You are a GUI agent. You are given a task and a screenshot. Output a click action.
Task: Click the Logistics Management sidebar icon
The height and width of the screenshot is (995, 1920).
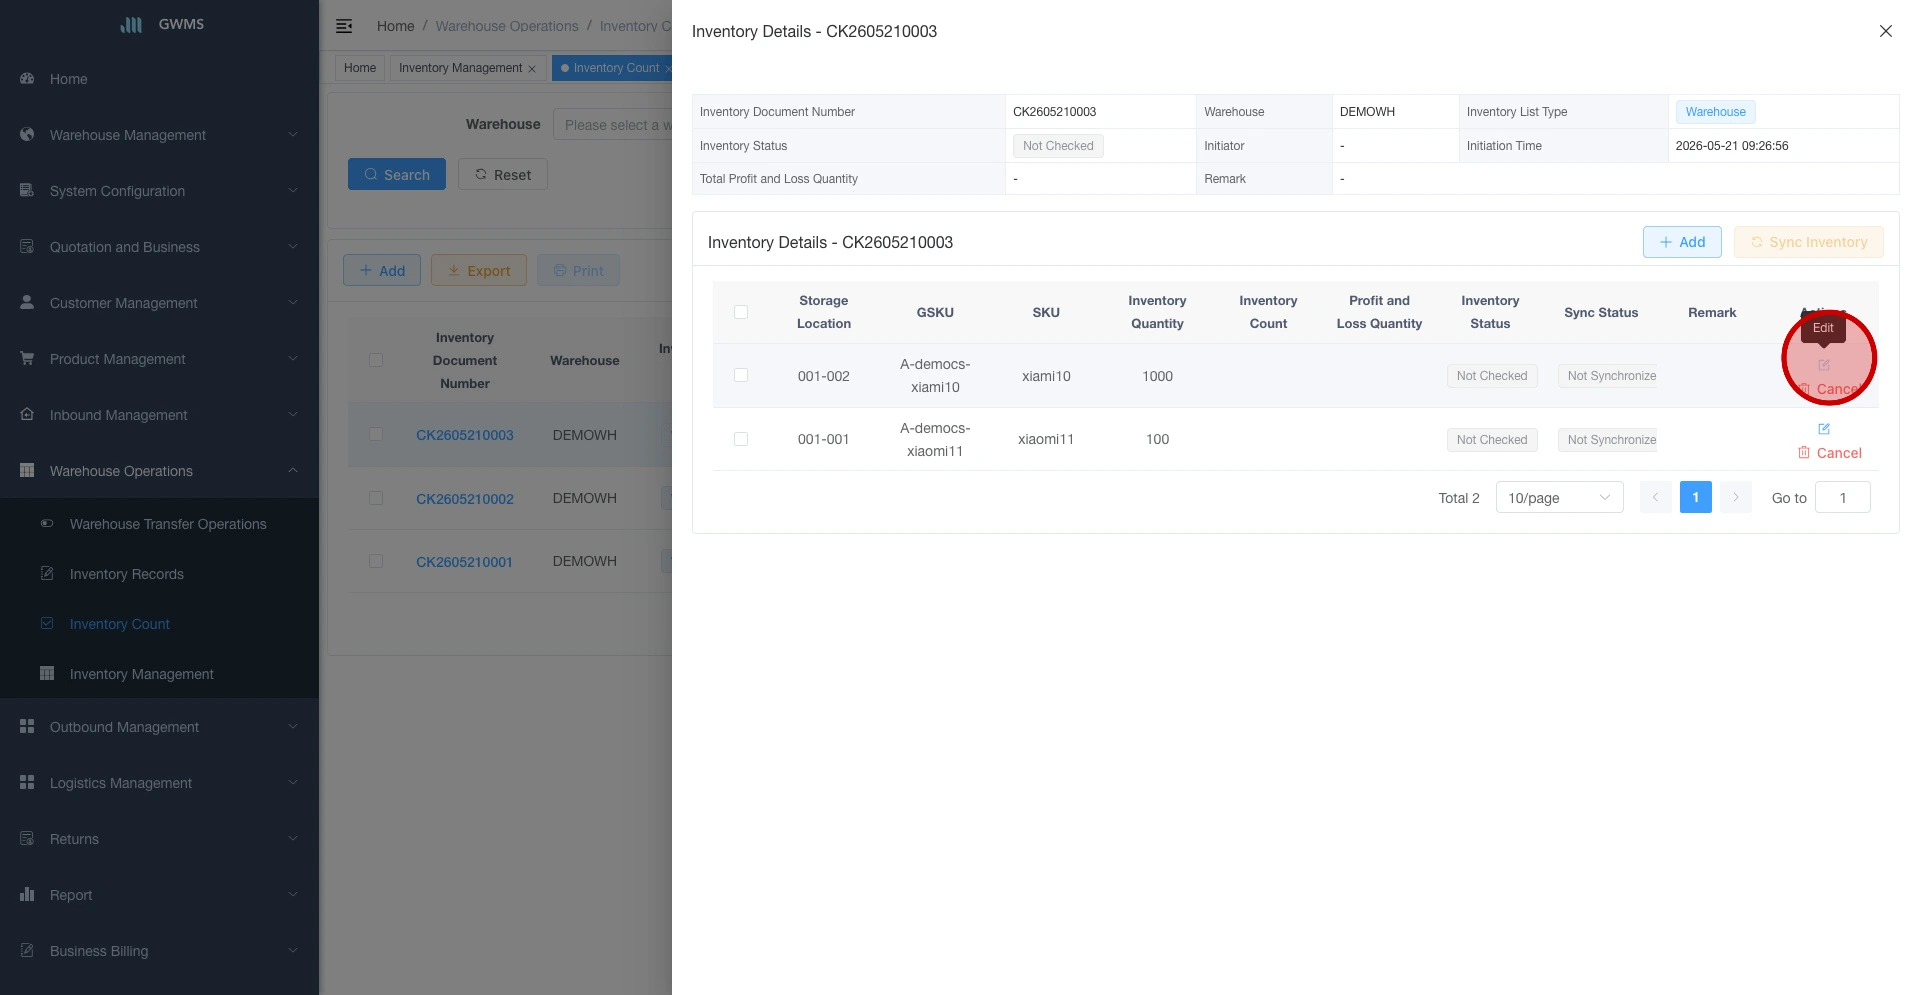point(27,783)
